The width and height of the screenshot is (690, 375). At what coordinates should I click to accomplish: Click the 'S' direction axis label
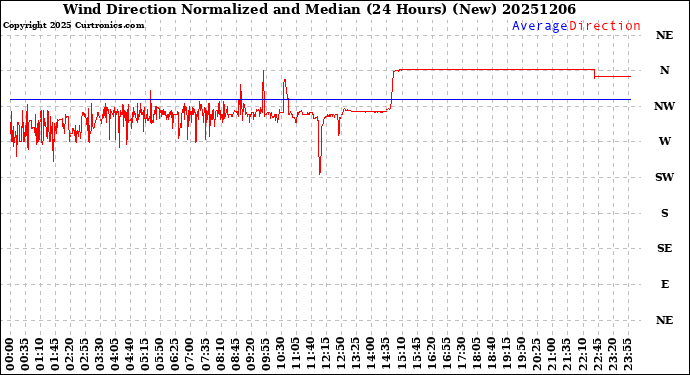pyautogui.click(x=664, y=213)
